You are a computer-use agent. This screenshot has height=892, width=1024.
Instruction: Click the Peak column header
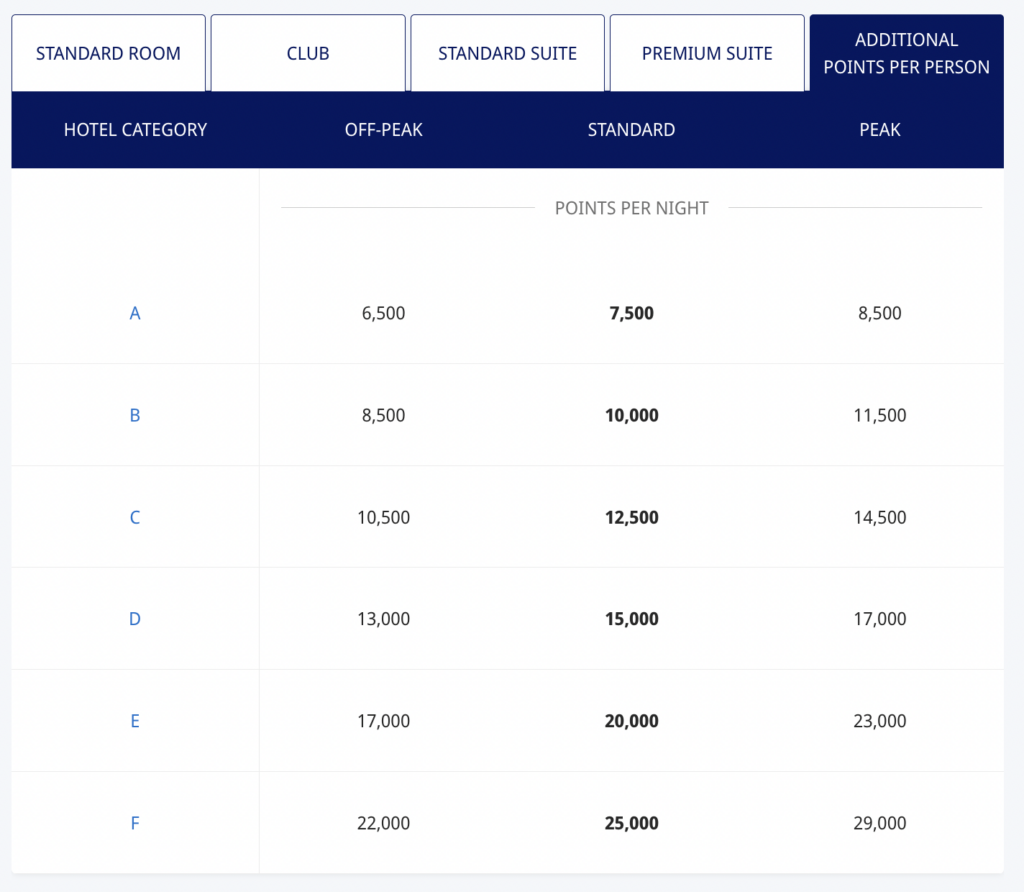[x=880, y=130]
